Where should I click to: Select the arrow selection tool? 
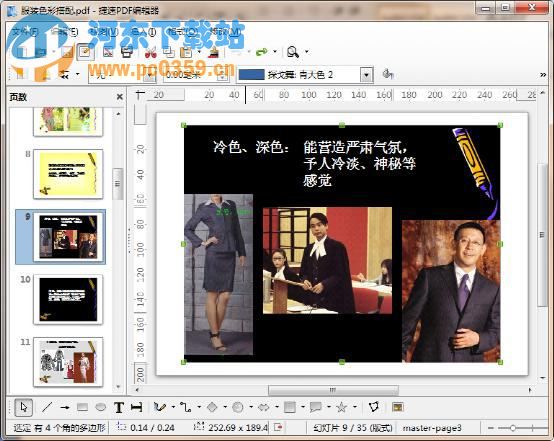click(24, 407)
